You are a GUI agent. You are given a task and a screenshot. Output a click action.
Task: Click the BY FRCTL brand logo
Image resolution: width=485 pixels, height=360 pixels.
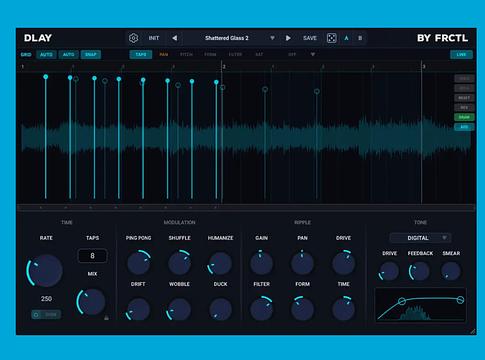pyautogui.click(x=442, y=38)
